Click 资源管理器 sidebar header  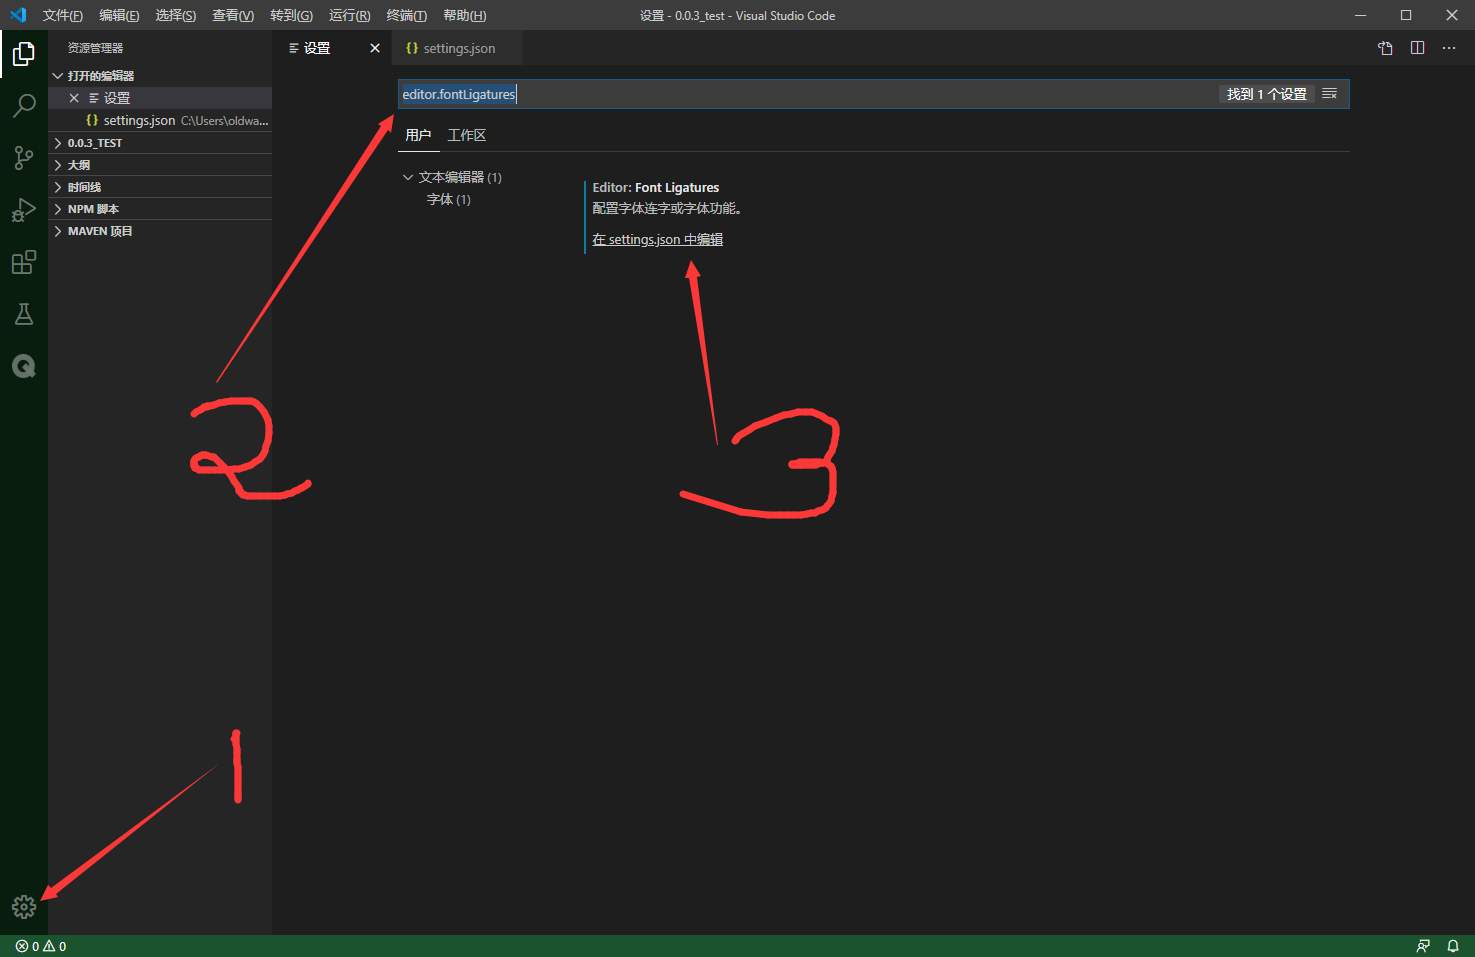96,48
